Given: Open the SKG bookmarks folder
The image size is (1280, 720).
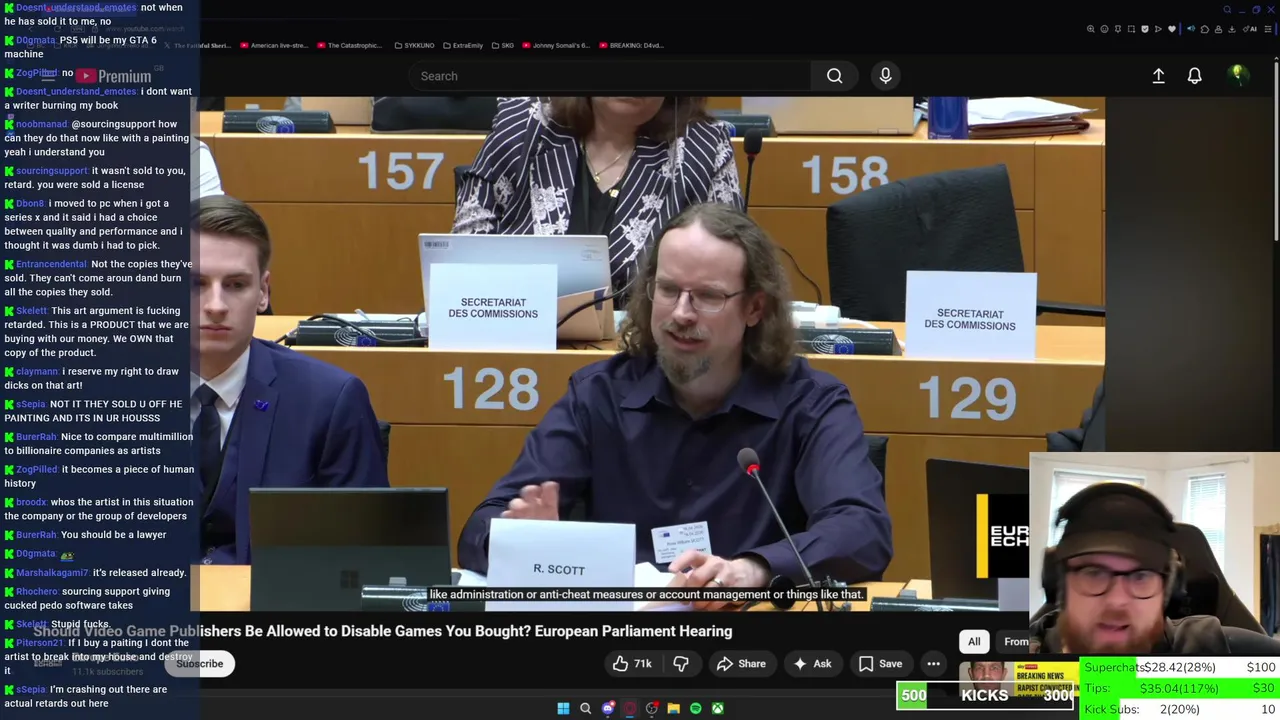Looking at the screenshot, I should pyautogui.click(x=501, y=45).
